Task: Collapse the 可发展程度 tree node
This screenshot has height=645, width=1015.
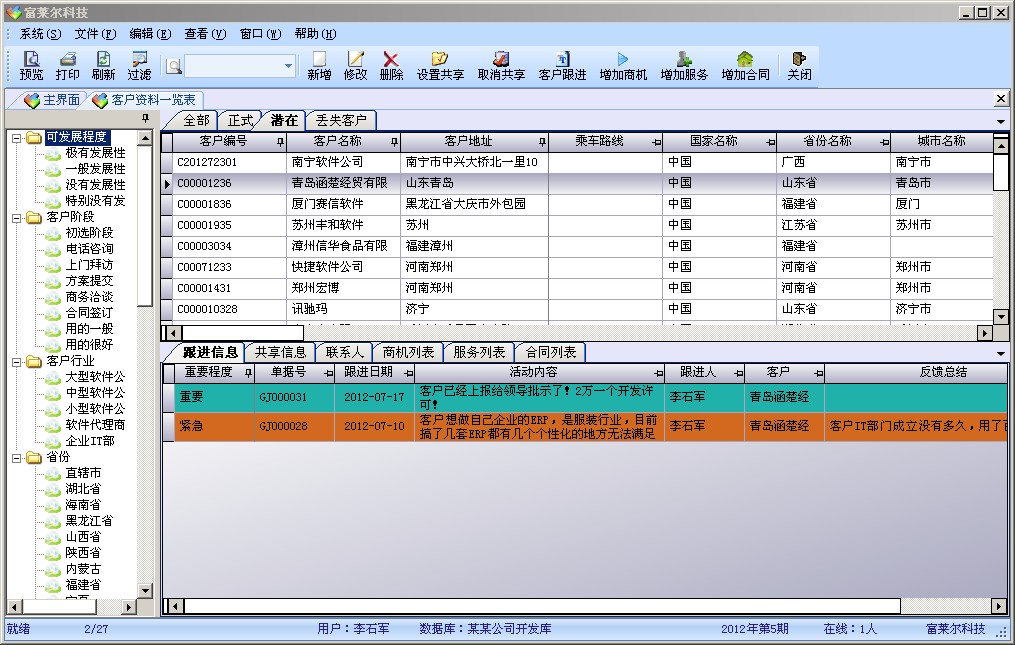Action: click(17, 138)
